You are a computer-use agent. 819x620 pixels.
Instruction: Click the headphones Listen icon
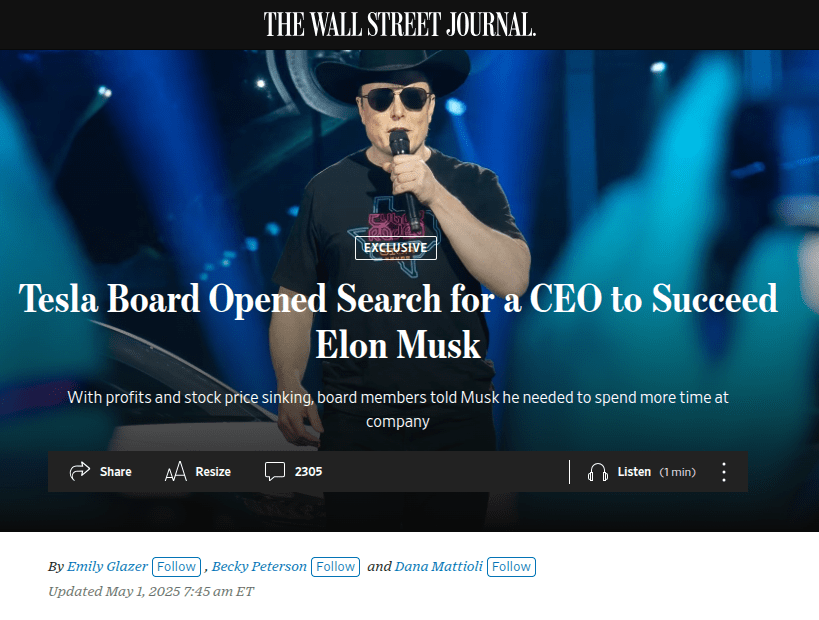598,472
